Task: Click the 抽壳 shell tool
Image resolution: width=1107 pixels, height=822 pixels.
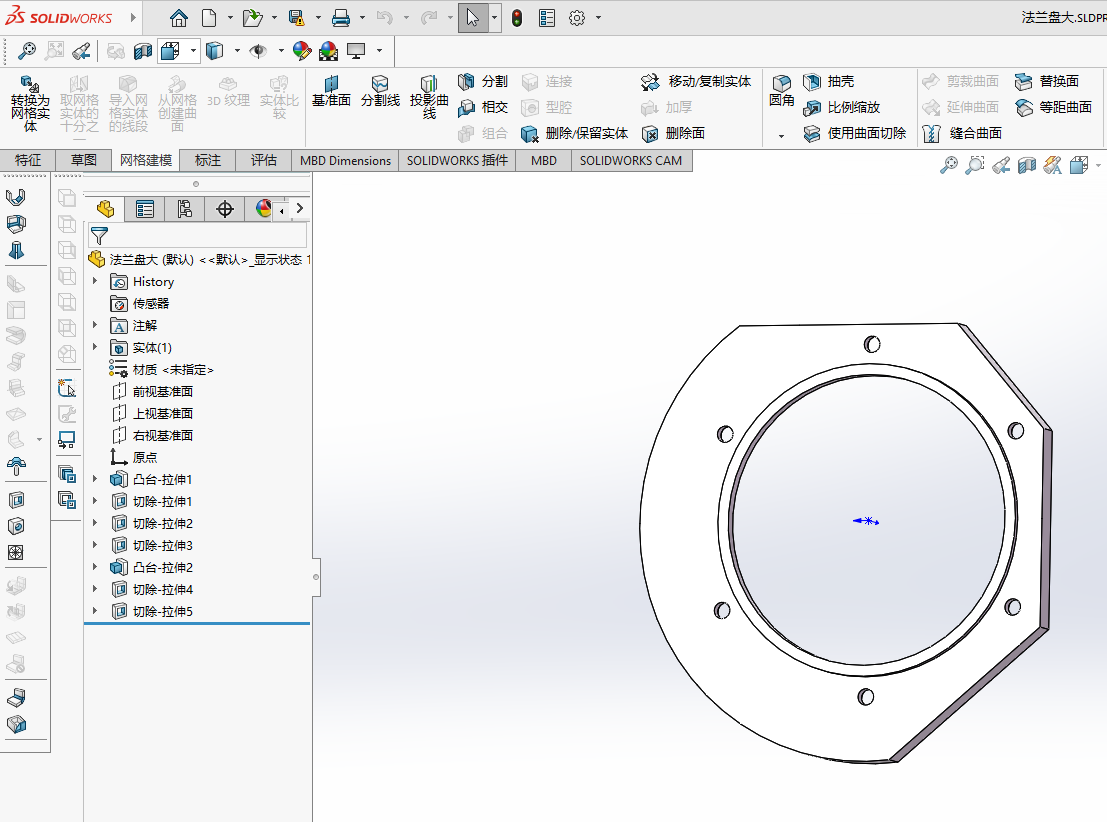Action: point(828,82)
